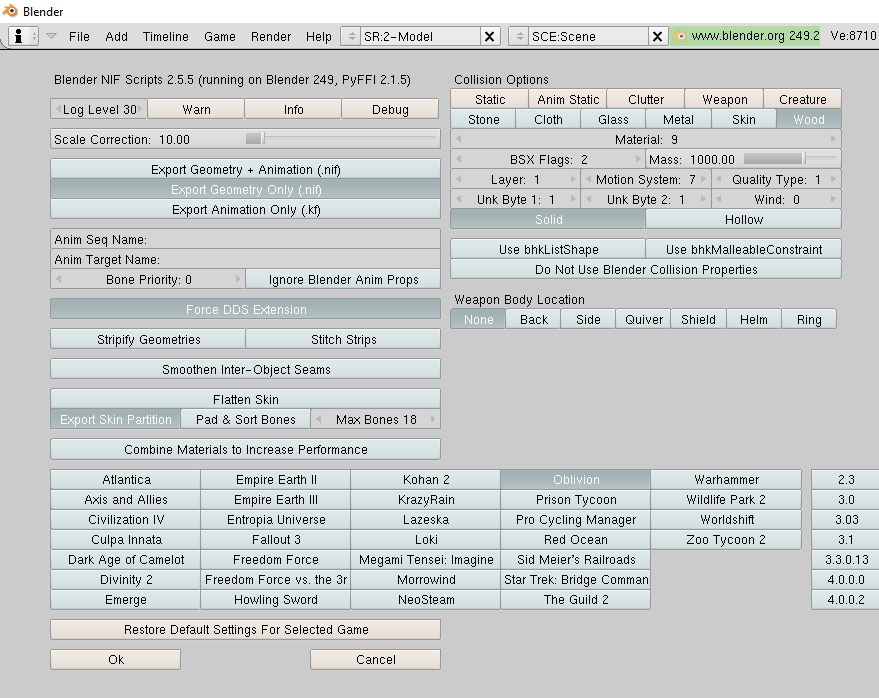Select Export Geometry + Animation (.nif)
This screenshot has height=698, width=879.
click(x=246, y=169)
